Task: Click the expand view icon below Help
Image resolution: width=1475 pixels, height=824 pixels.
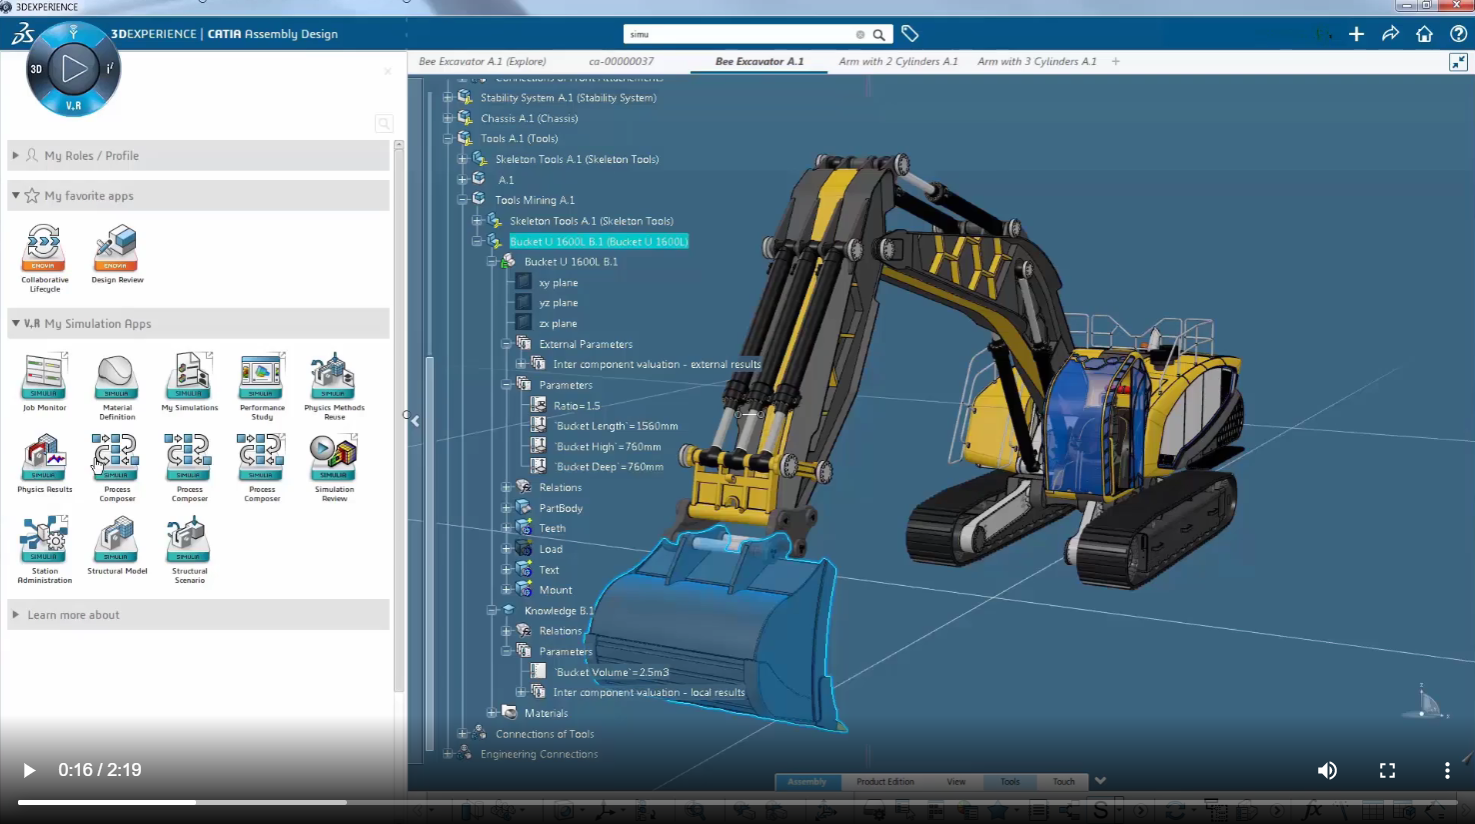Action: point(1458,62)
